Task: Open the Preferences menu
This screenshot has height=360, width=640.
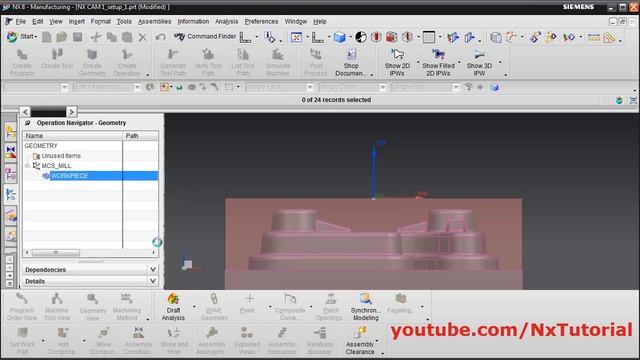Action: coord(261,22)
